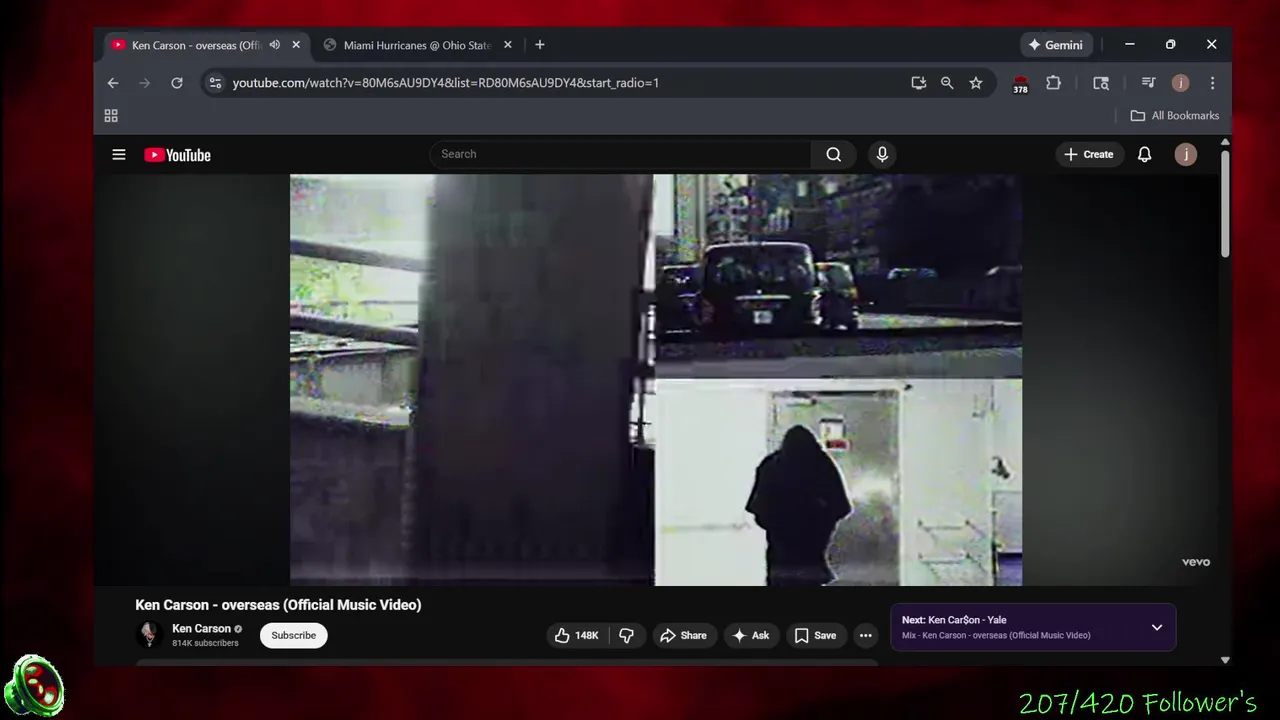The width and height of the screenshot is (1280, 720).
Task: Click the vevo logo on video
Action: 1196,562
